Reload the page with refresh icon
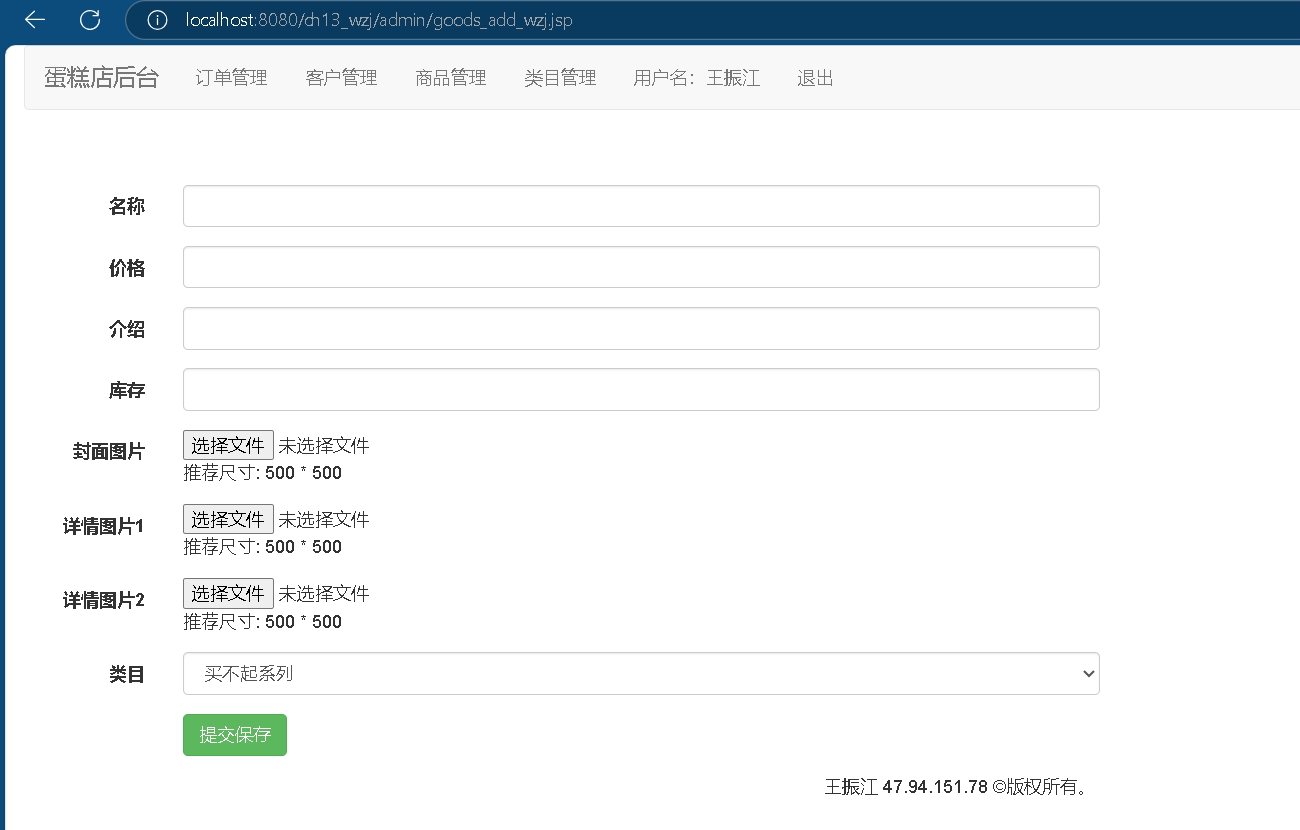Screen dimensions: 1300x830 (90, 20)
